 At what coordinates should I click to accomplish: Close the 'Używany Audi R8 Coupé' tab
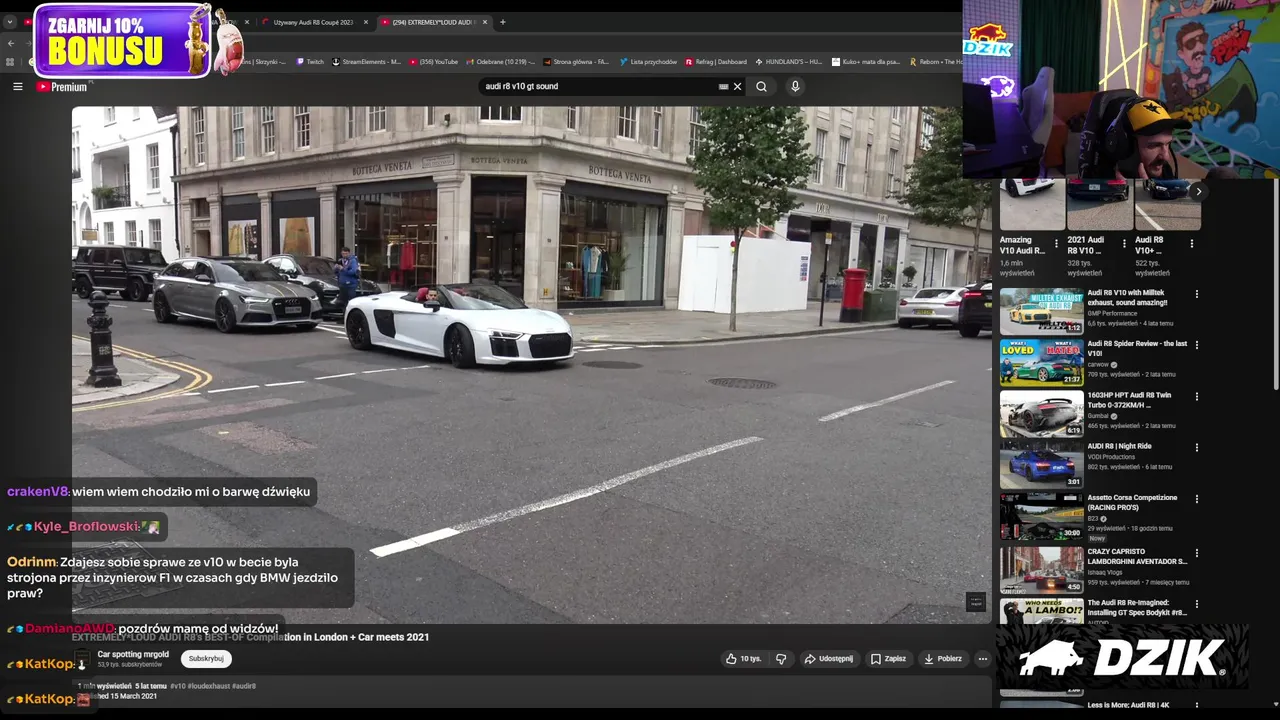coord(366,22)
